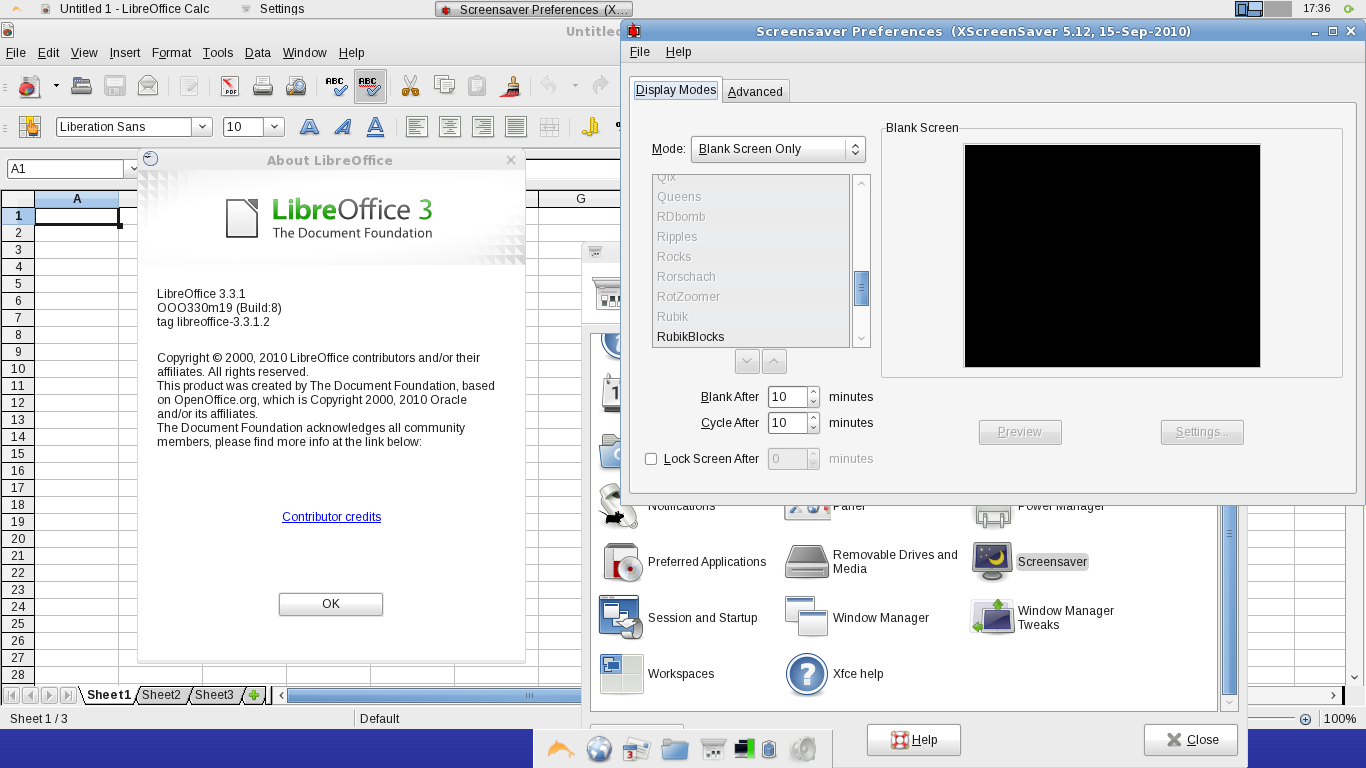
Task: Align cell text to the left
Action: point(417,127)
